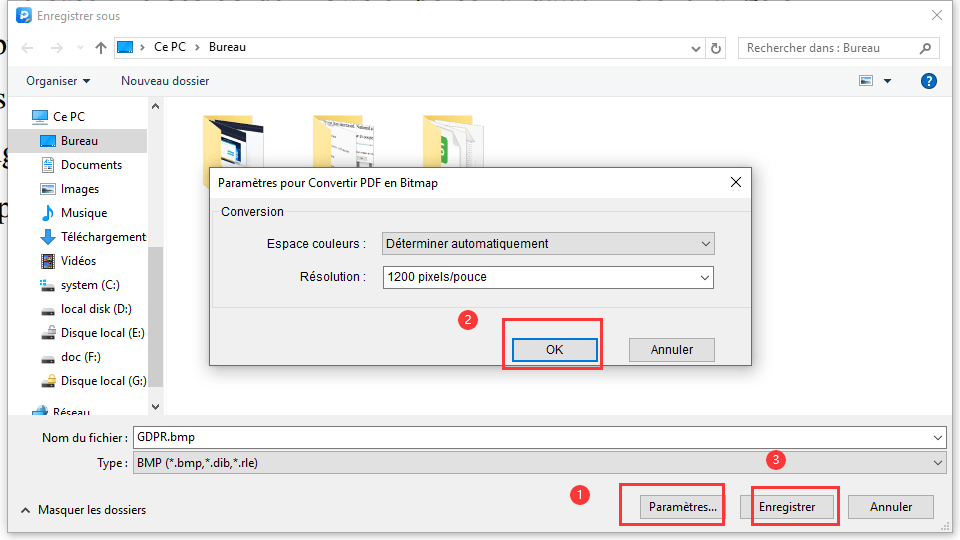This screenshot has width=960, height=540.
Task: Close the Paramètres pour Convertir dialog
Action: (x=736, y=182)
